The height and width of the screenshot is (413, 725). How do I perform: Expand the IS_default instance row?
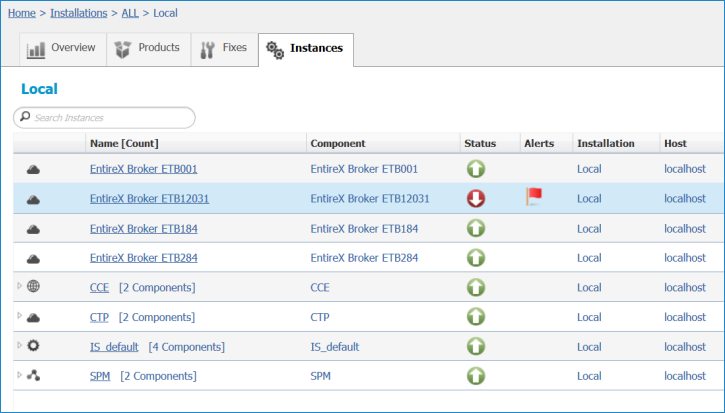tap(19, 345)
